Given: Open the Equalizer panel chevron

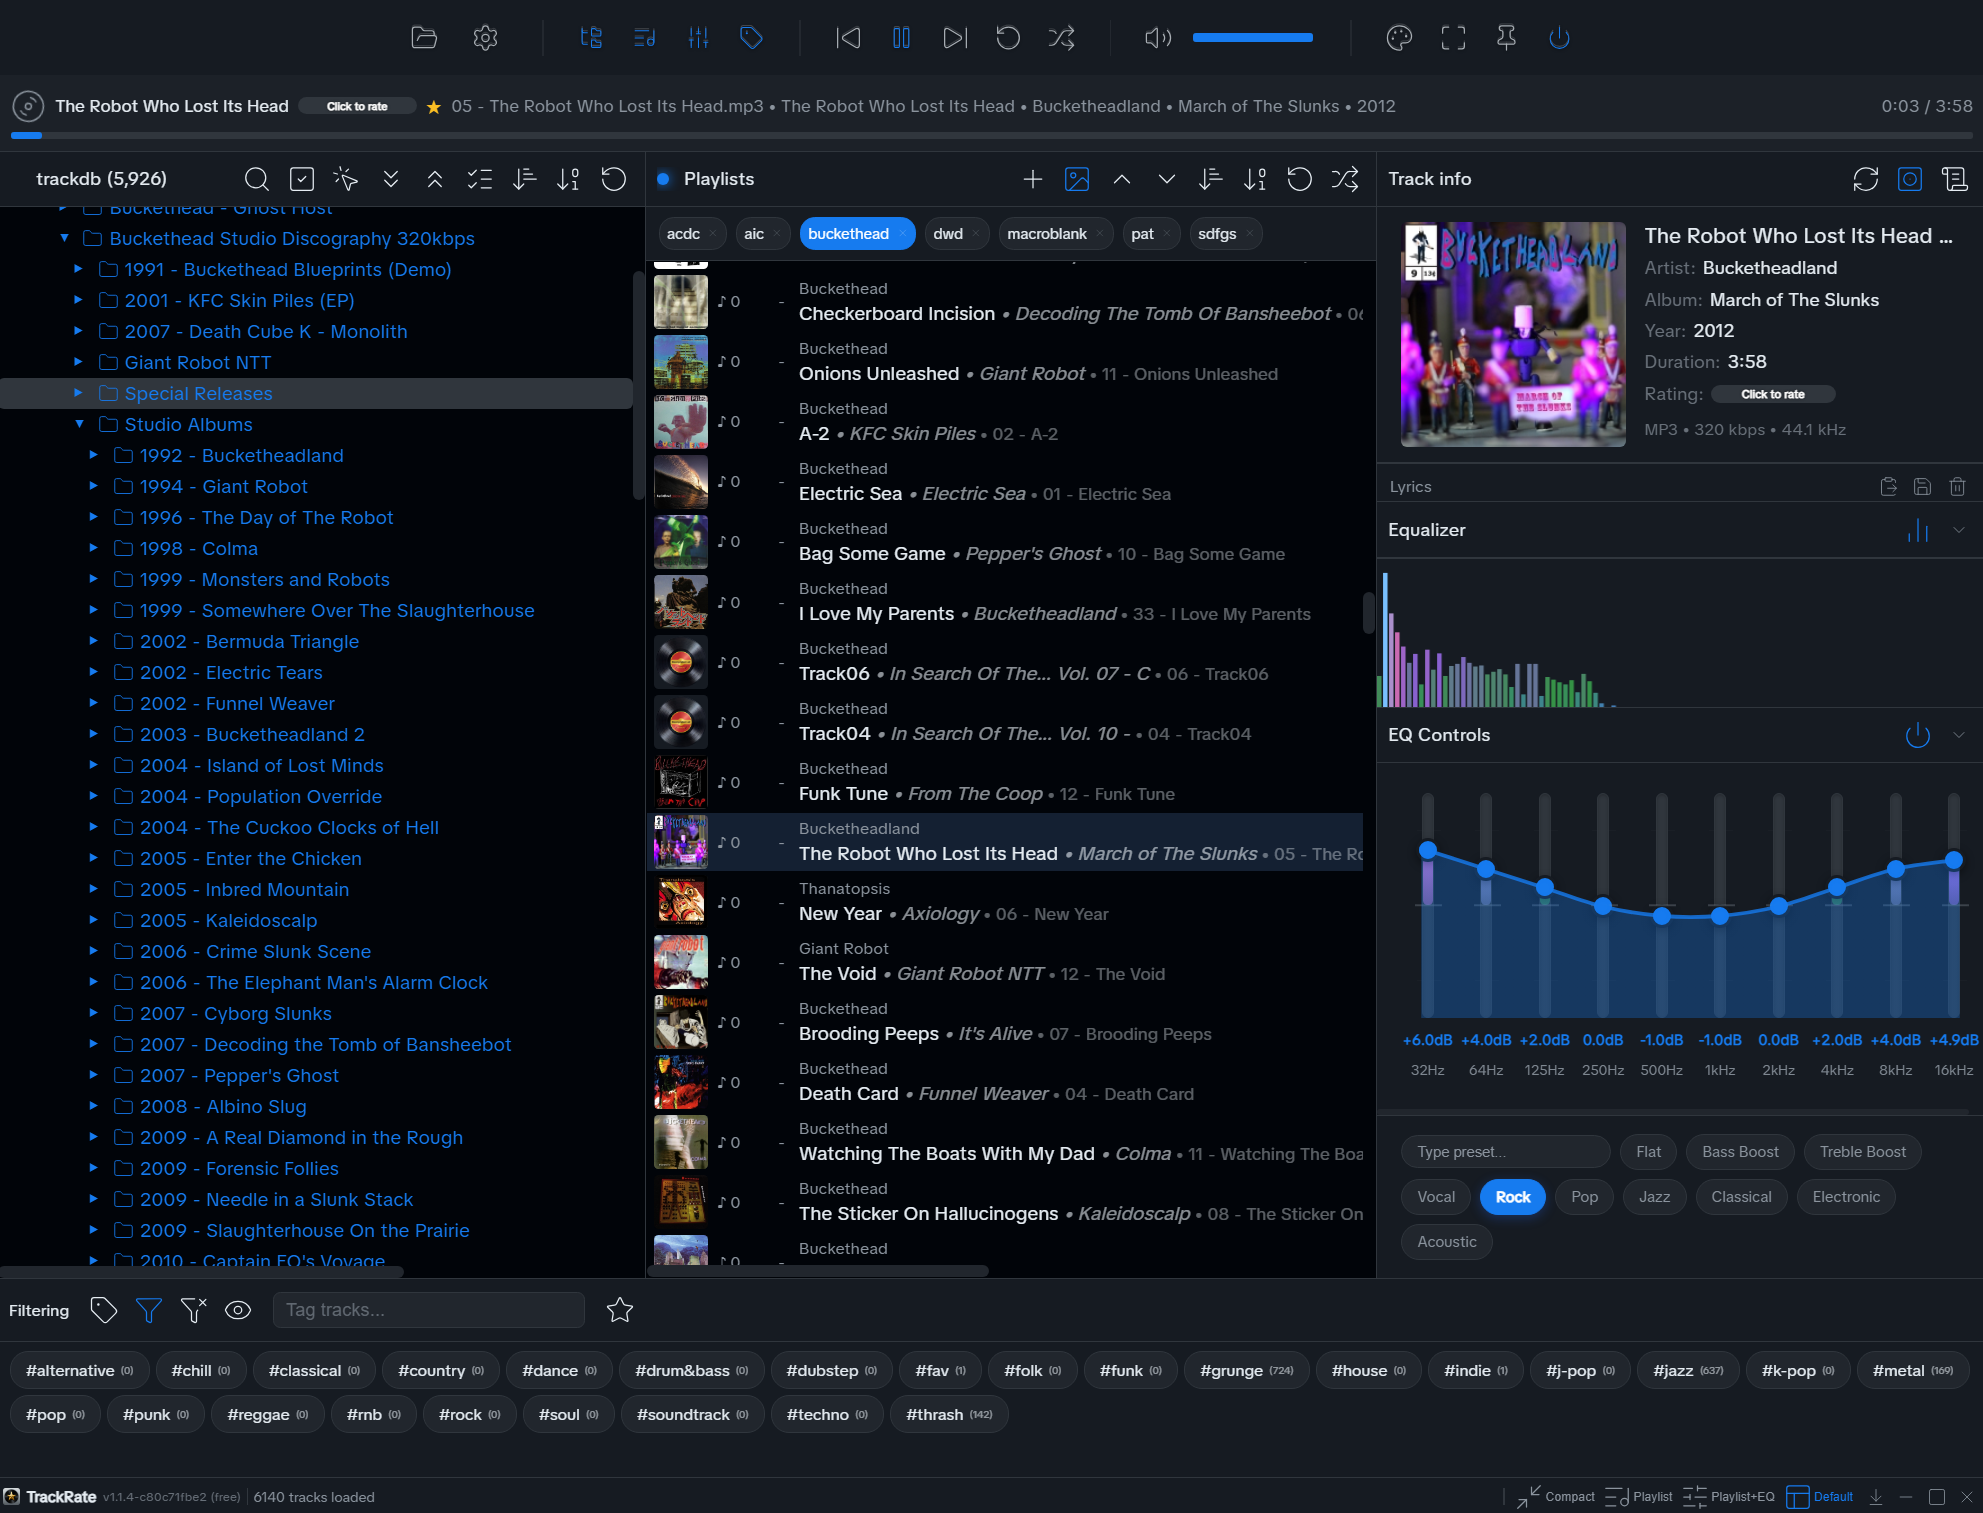Looking at the screenshot, I should coord(1959,530).
